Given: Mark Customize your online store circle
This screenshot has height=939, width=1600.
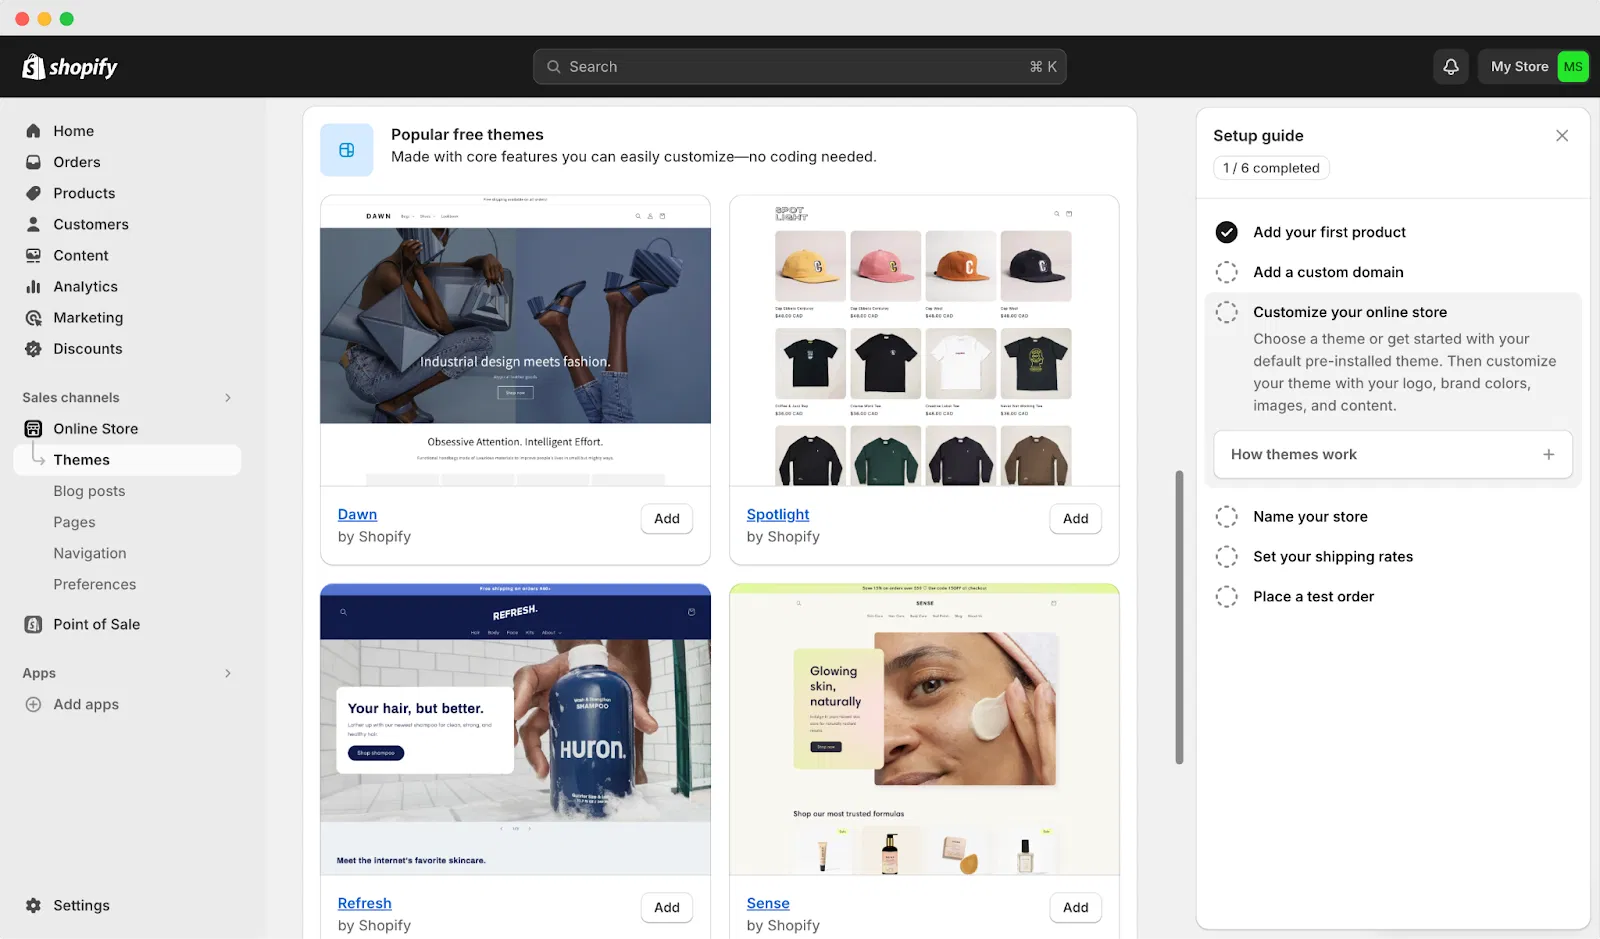Looking at the screenshot, I should pos(1226,312).
